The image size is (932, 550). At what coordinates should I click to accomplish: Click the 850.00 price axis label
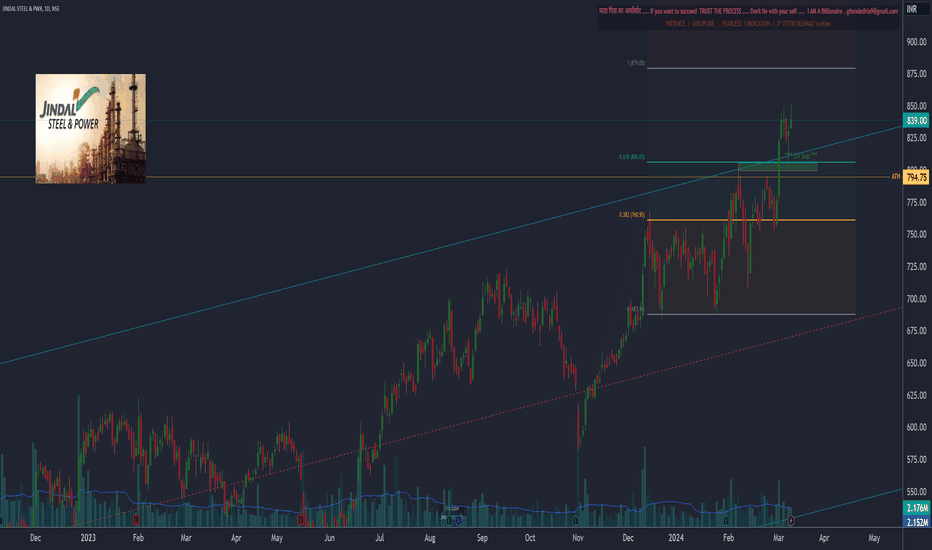916,106
